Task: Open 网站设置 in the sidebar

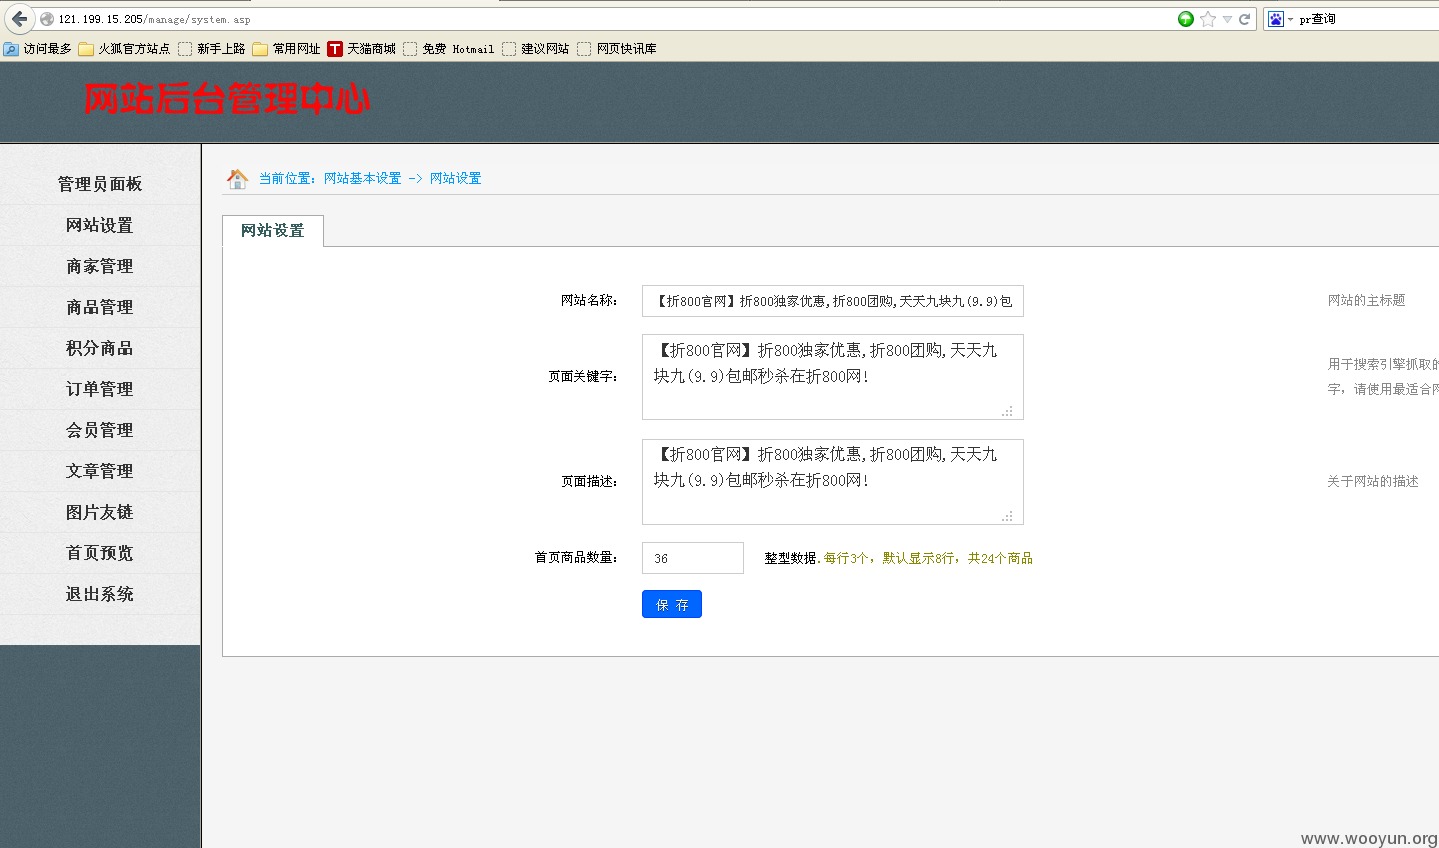Action: tap(100, 225)
